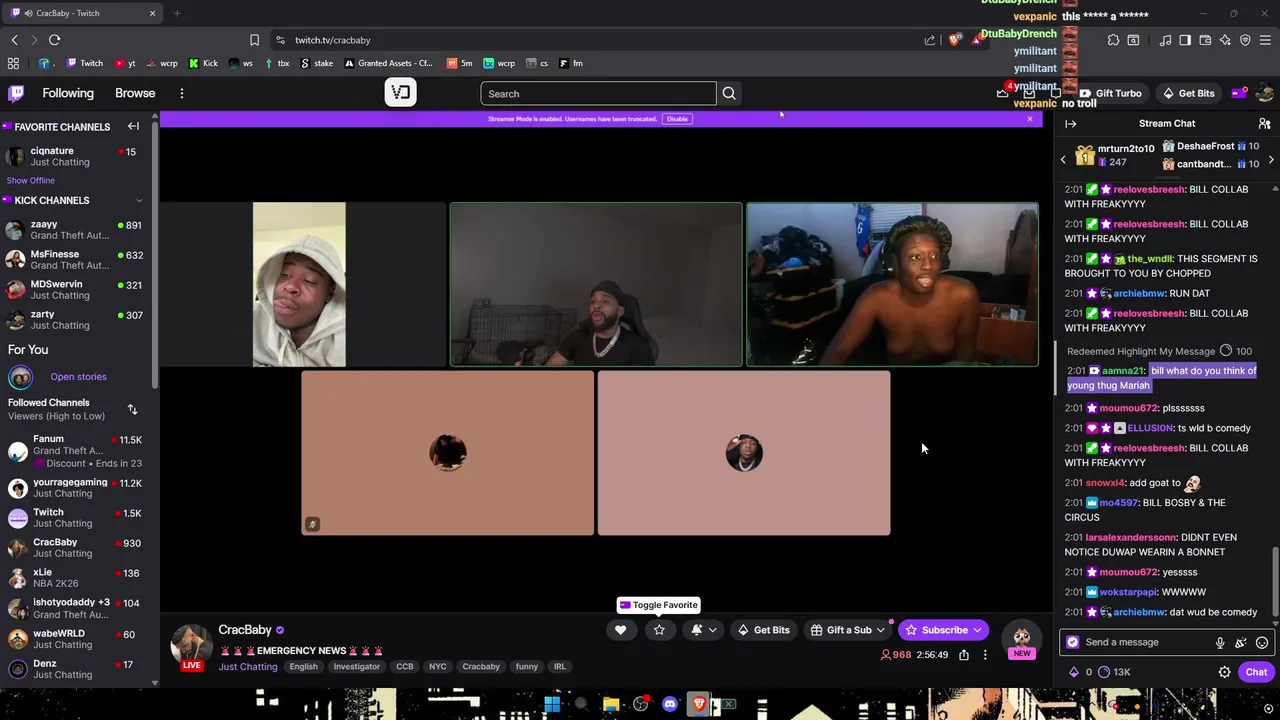Click the Show Offline link
The width and height of the screenshot is (1280, 720).
pyautogui.click(x=31, y=181)
